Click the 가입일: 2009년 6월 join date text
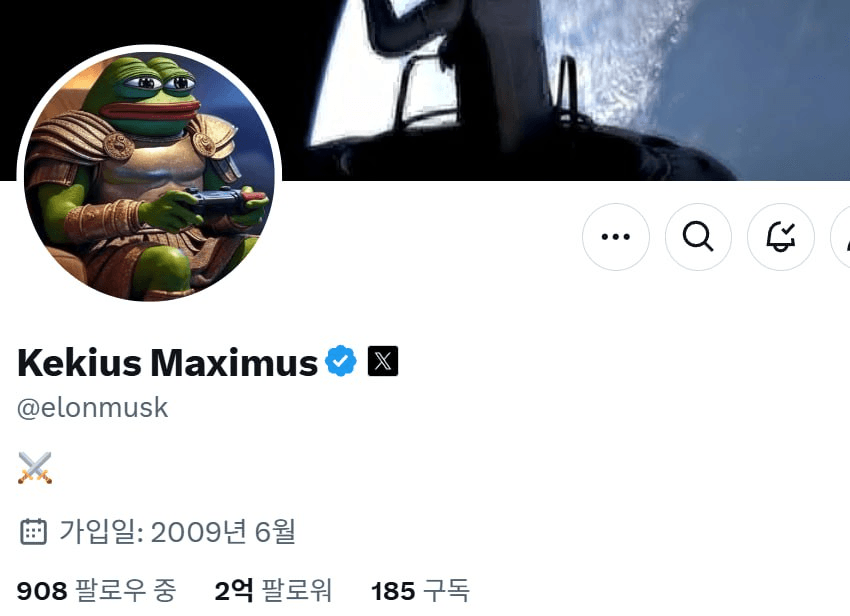This screenshot has height=616, width=850. point(177,531)
